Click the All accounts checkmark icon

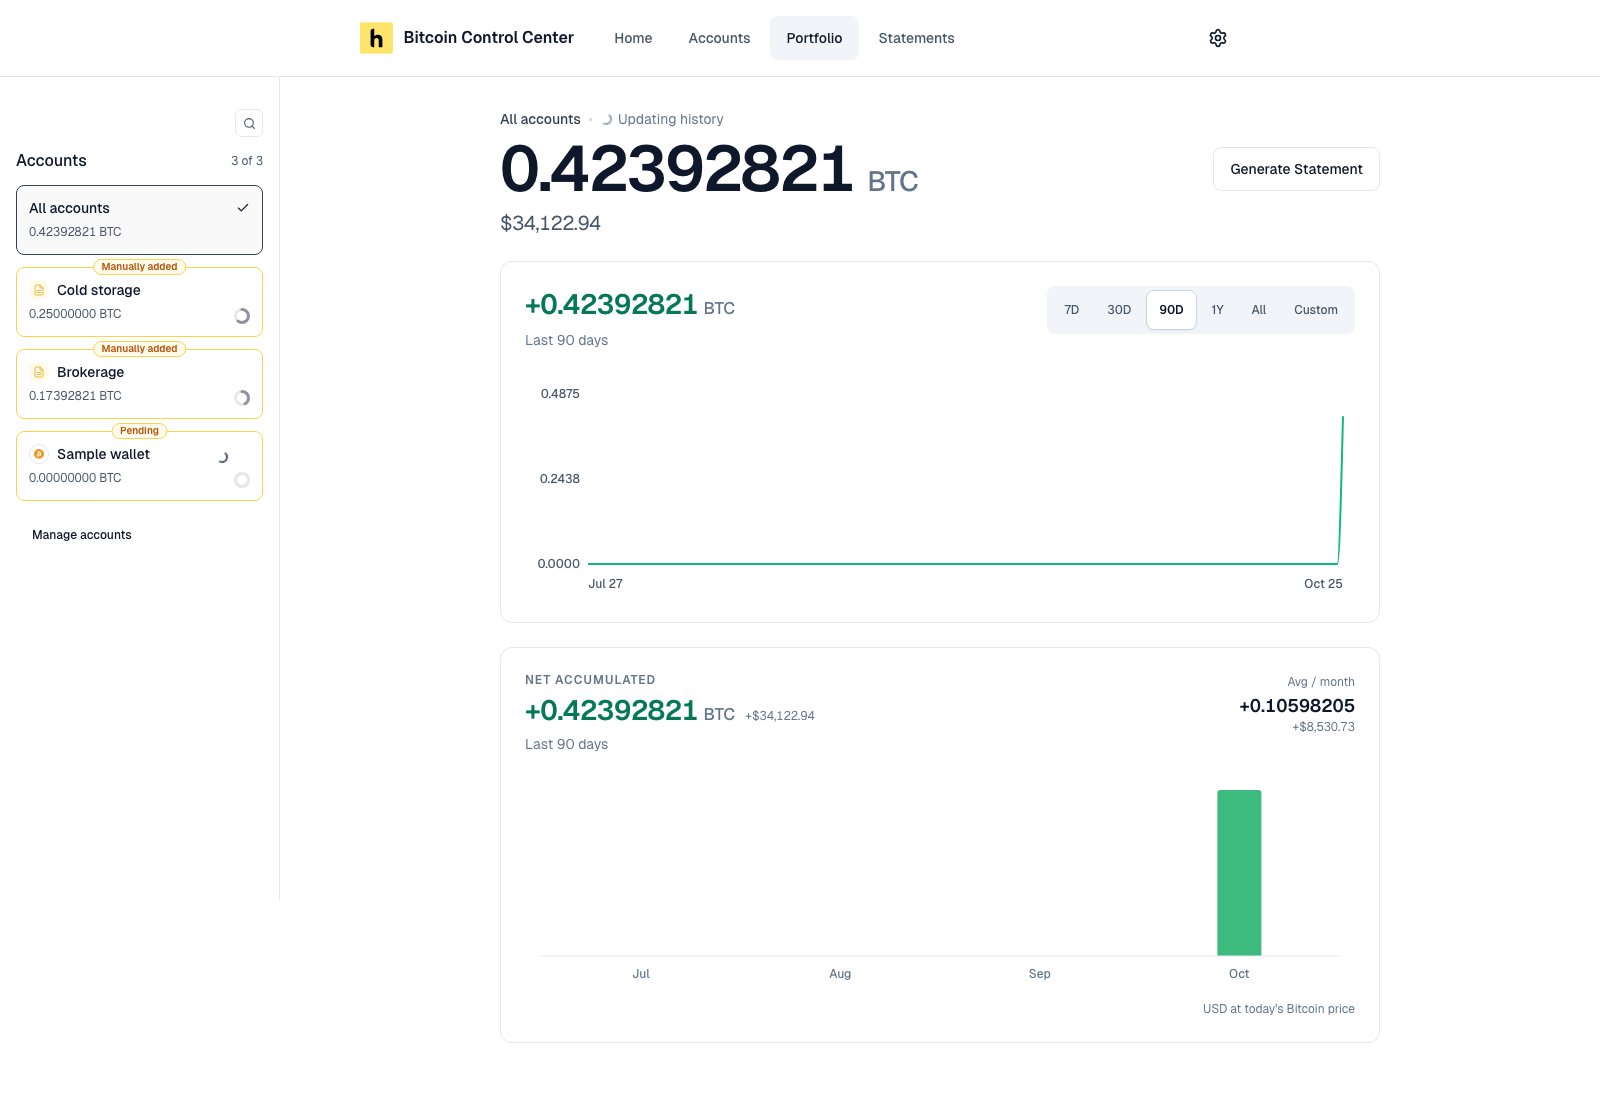[x=242, y=208]
